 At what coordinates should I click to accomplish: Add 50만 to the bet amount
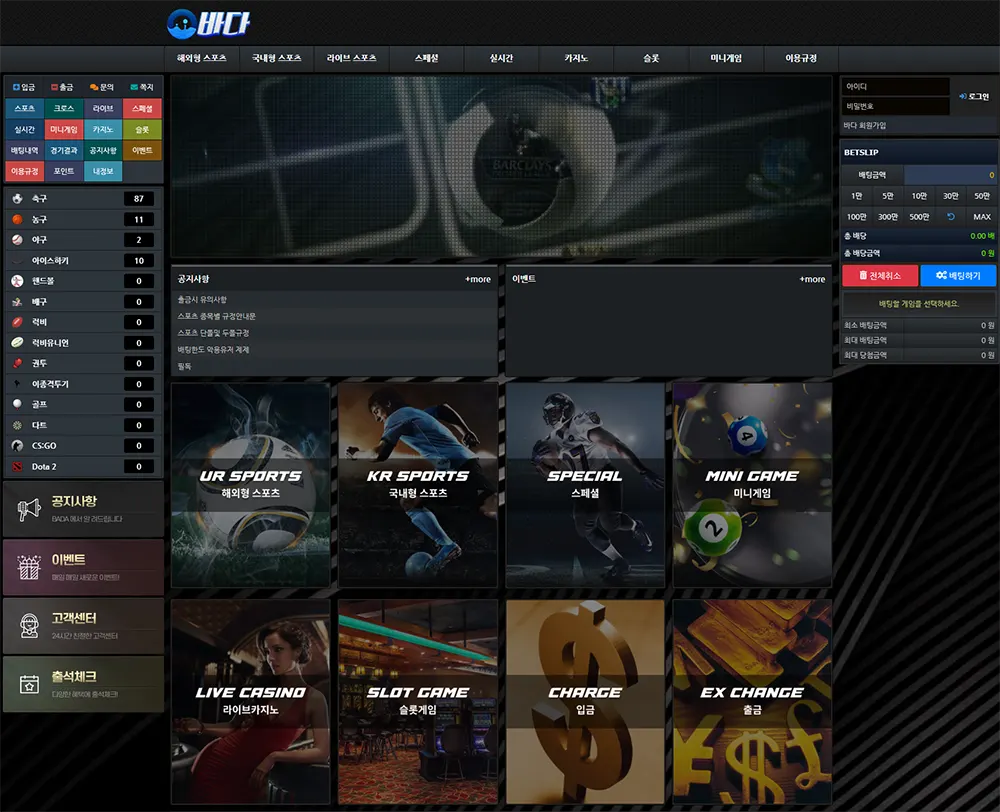pos(982,196)
